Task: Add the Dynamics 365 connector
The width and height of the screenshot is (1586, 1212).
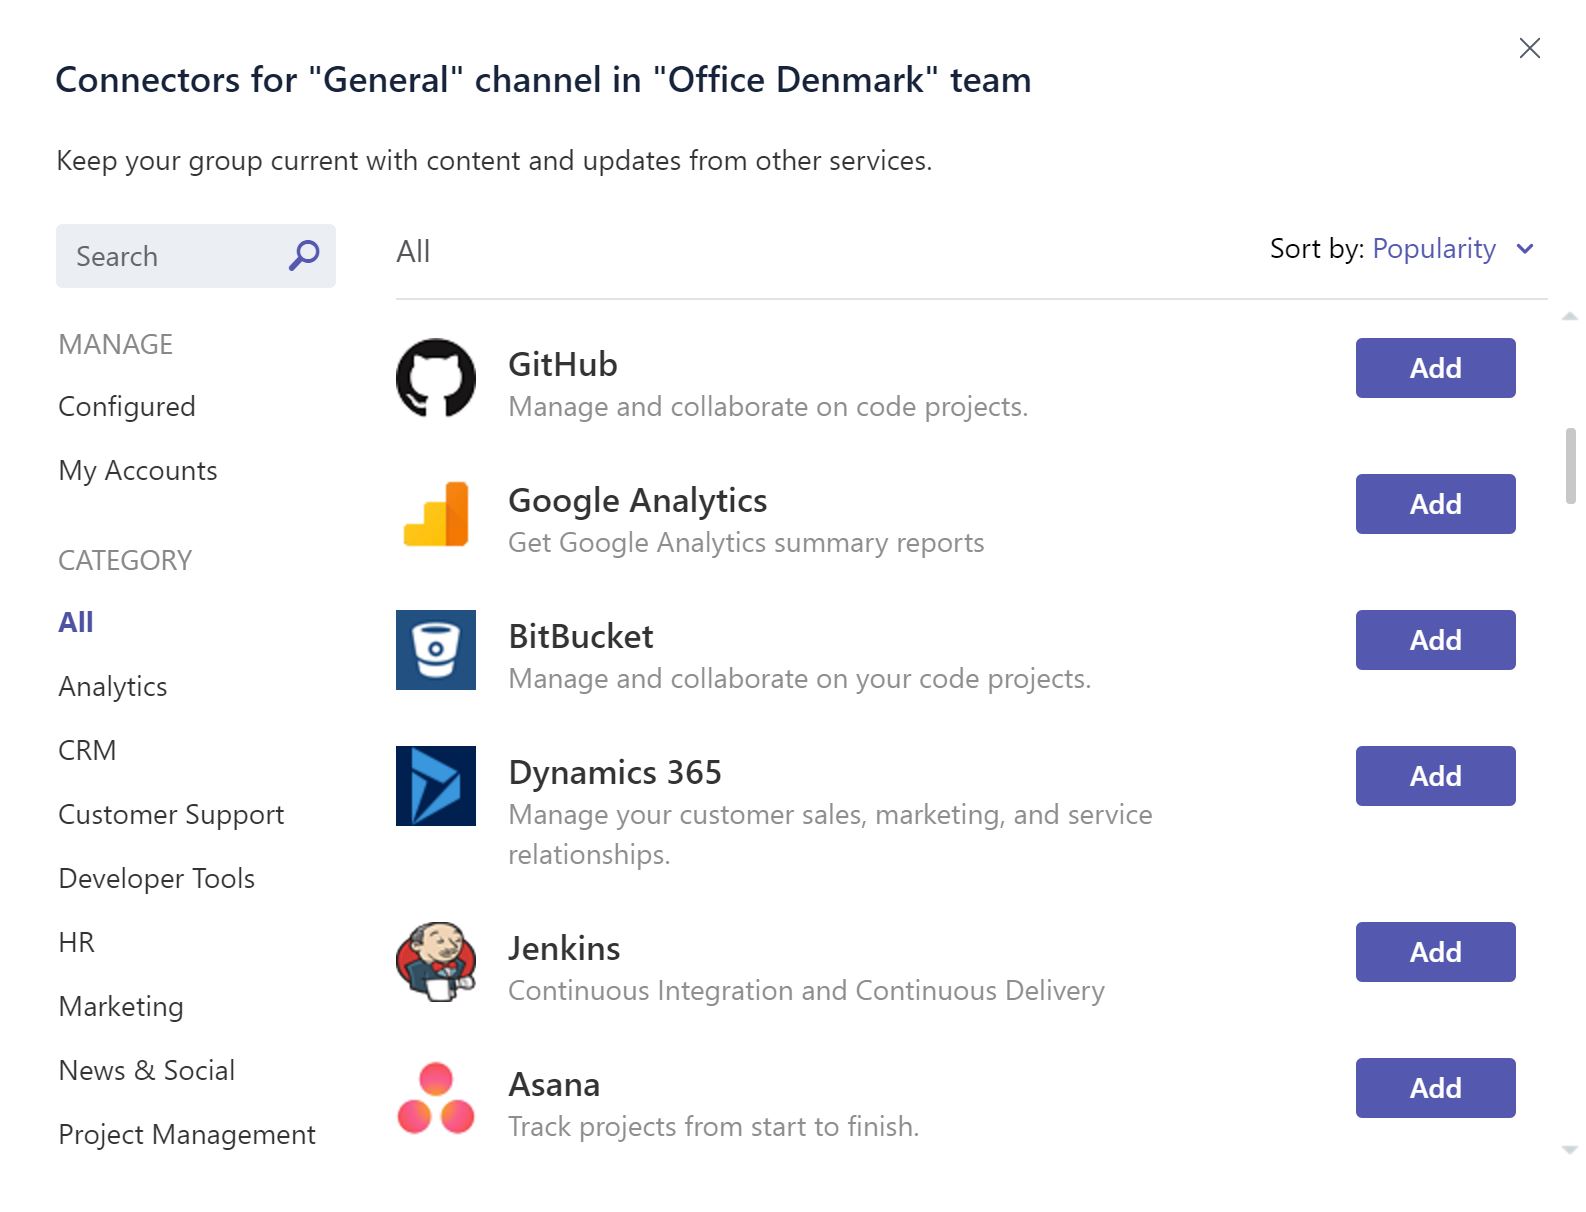Action: click(1436, 776)
